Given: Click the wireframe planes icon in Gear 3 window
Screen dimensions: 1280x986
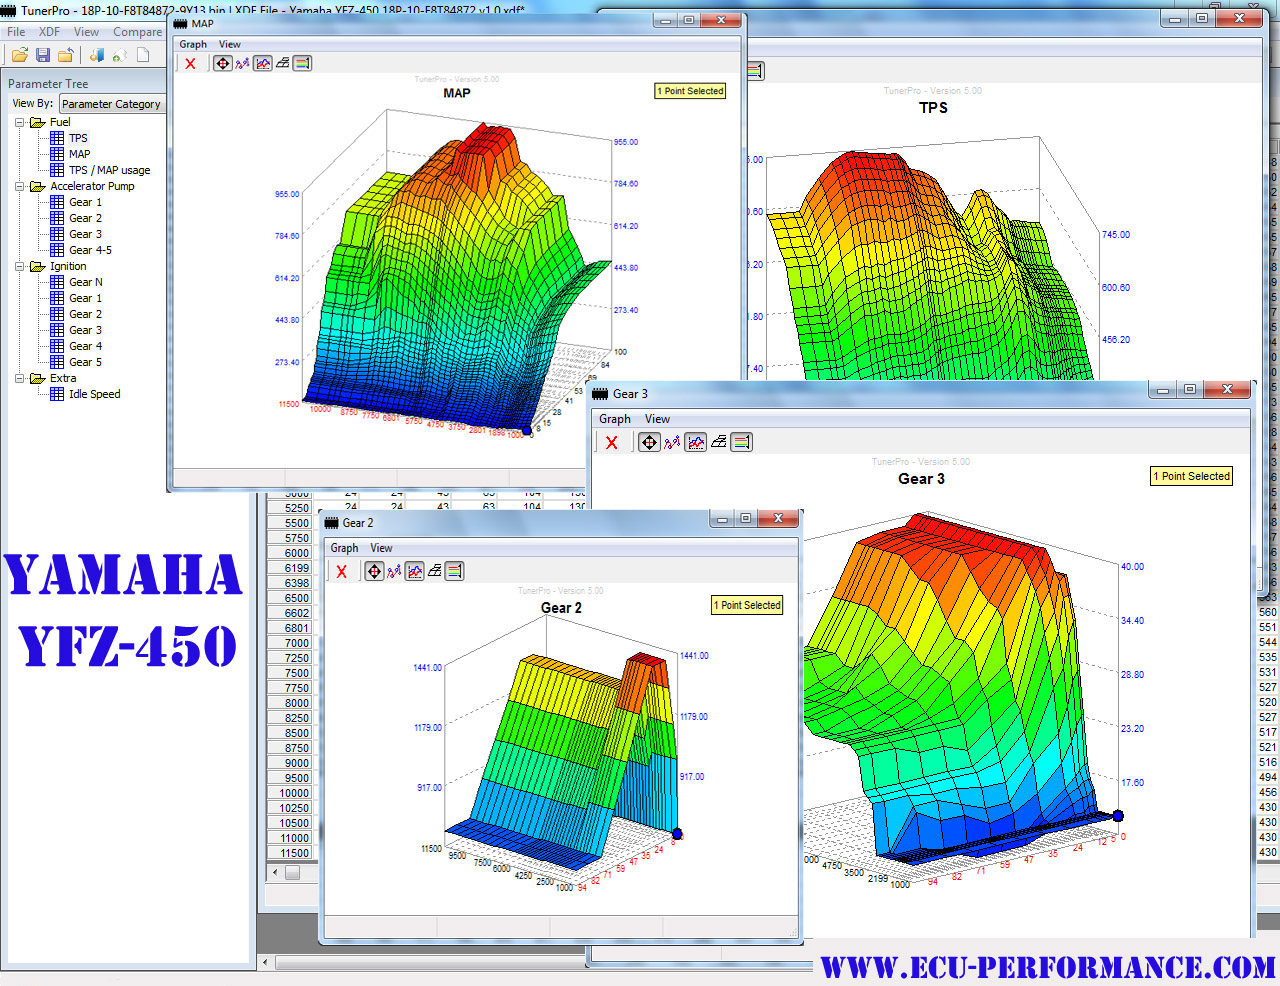Looking at the screenshot, I should (718, 442).
